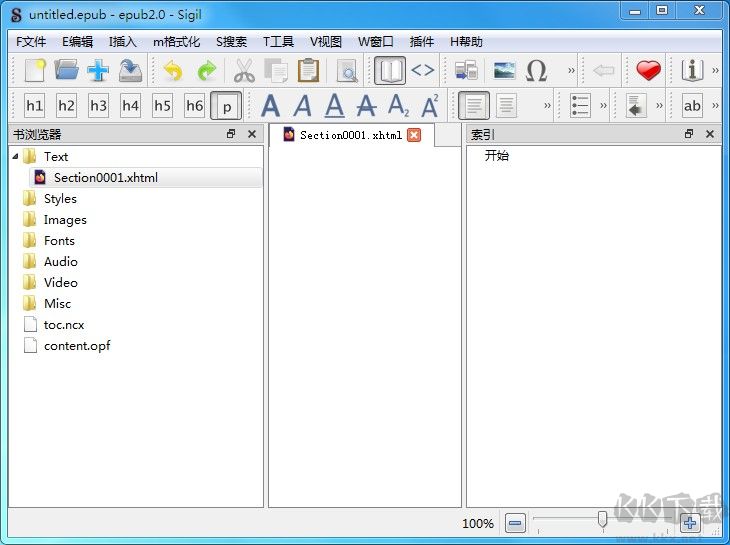
Task: Open an existing book with folder icon
Action: pos(66,70)
